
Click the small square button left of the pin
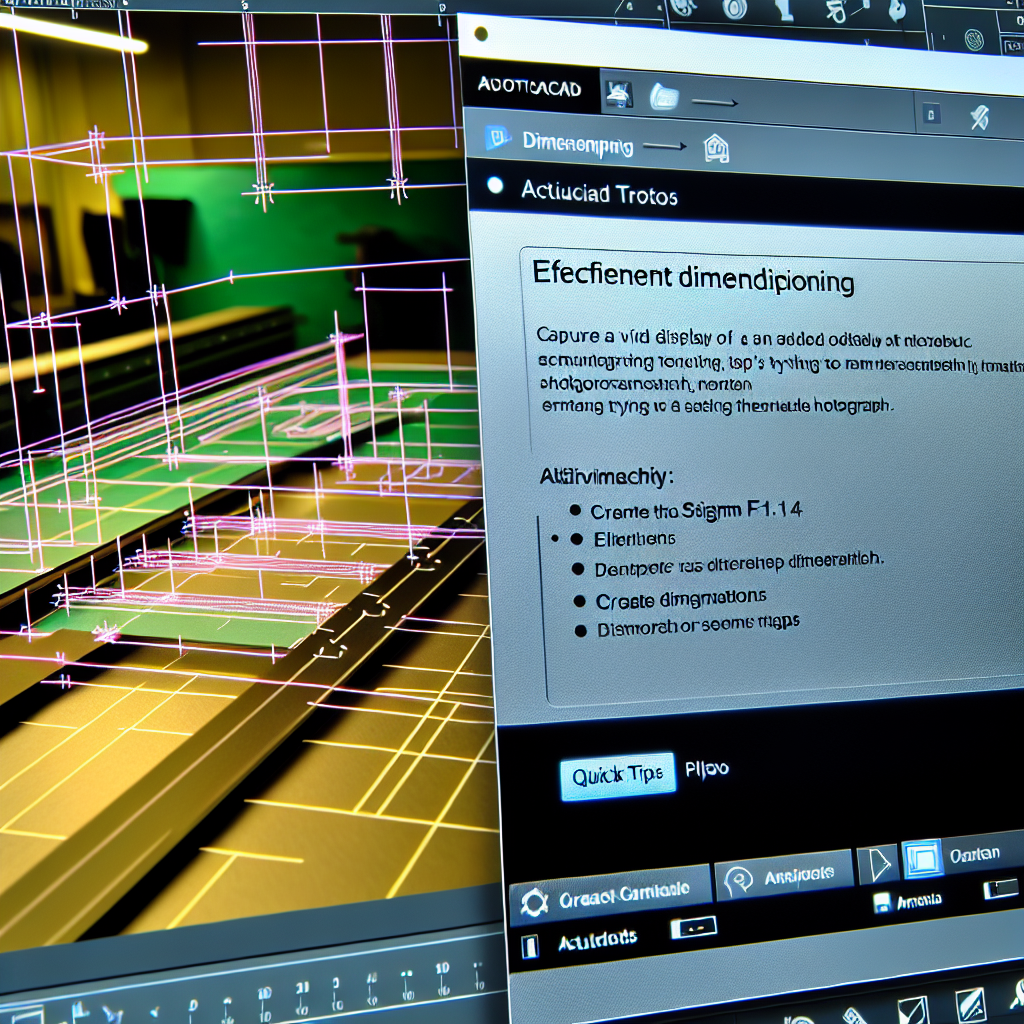pos(931,114)
